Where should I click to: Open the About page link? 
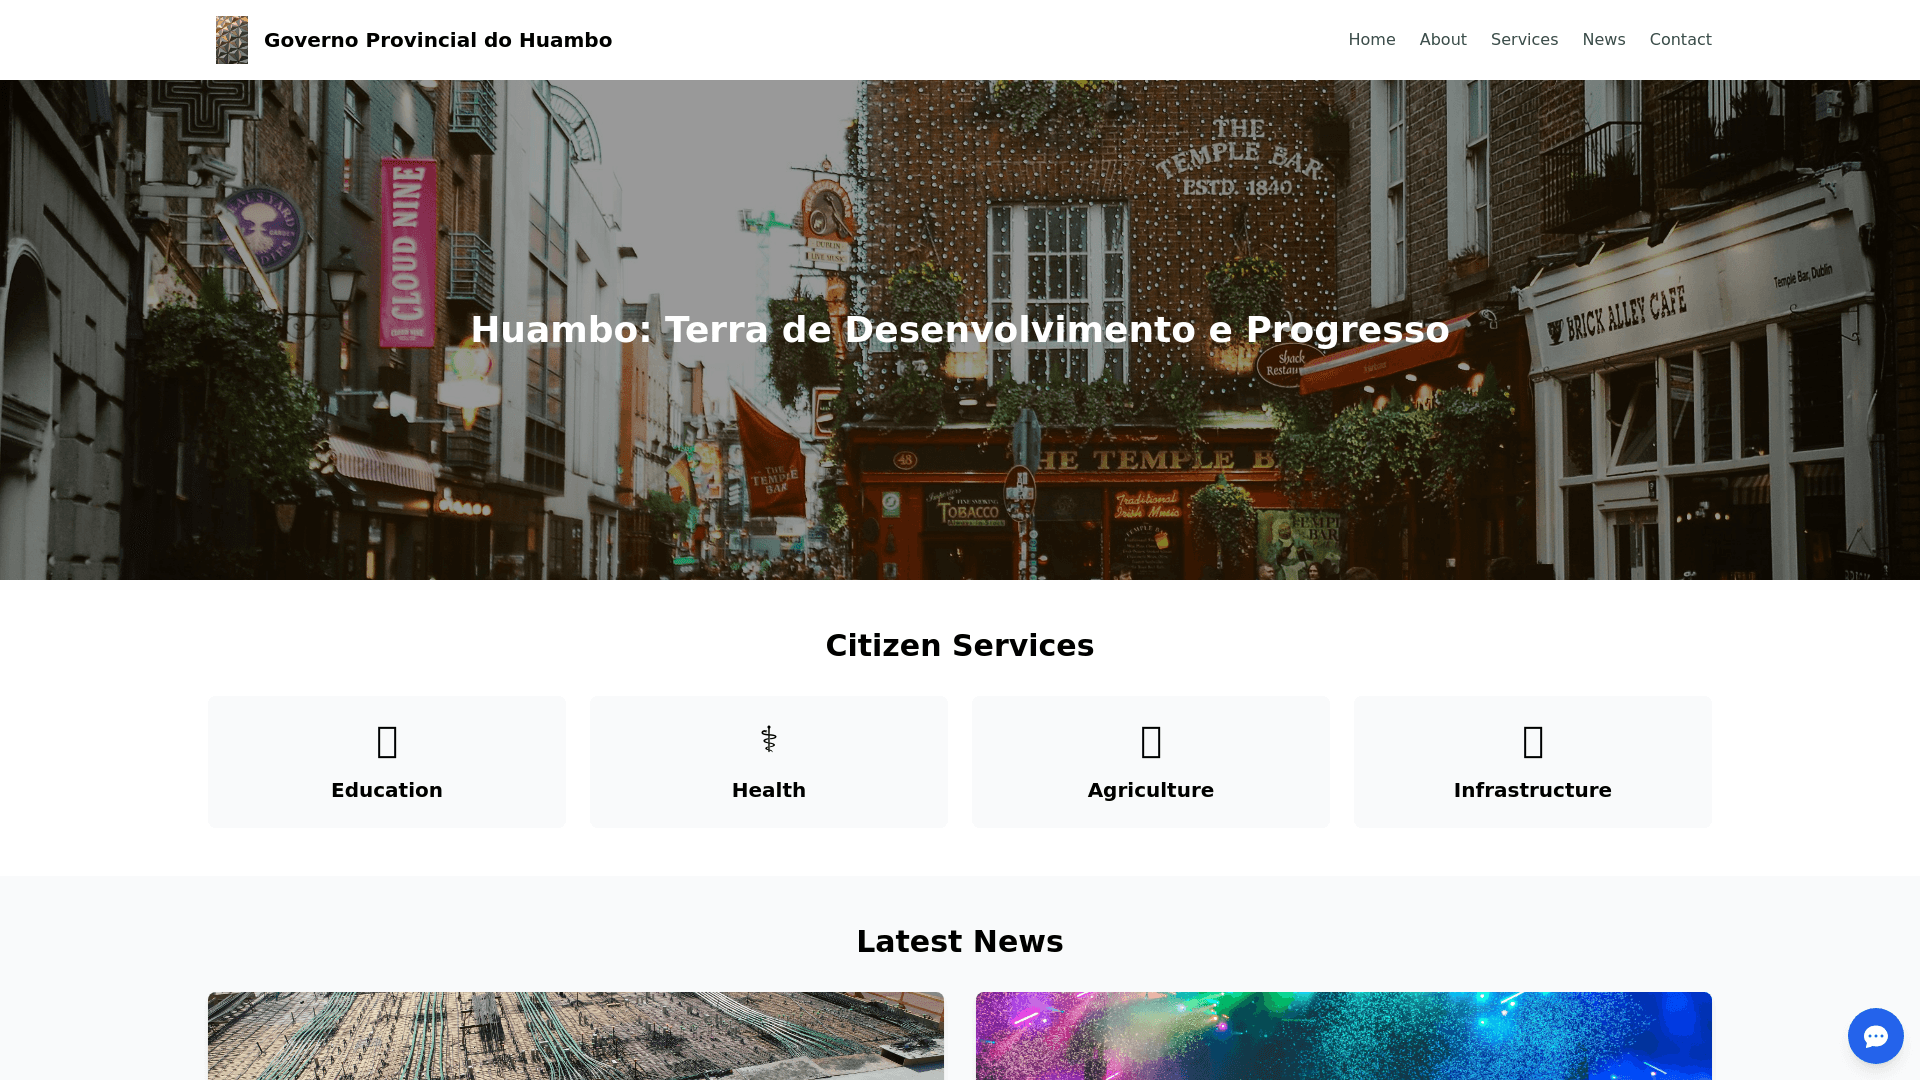pyautogui.click(x=1442, y=40)
